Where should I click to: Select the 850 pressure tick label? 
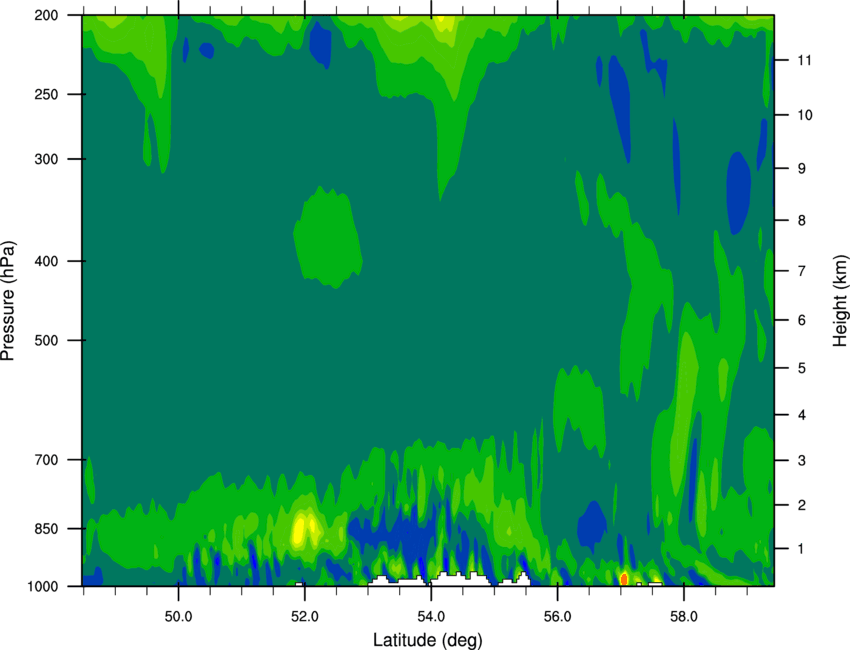(47, 529)
